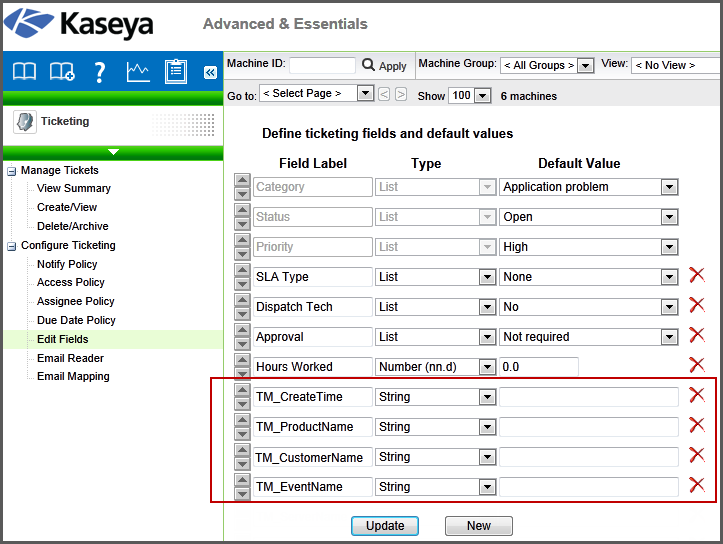This screenshot has height=544, width=723.
Task: Click the Update button
Action: tap(384, 526)
